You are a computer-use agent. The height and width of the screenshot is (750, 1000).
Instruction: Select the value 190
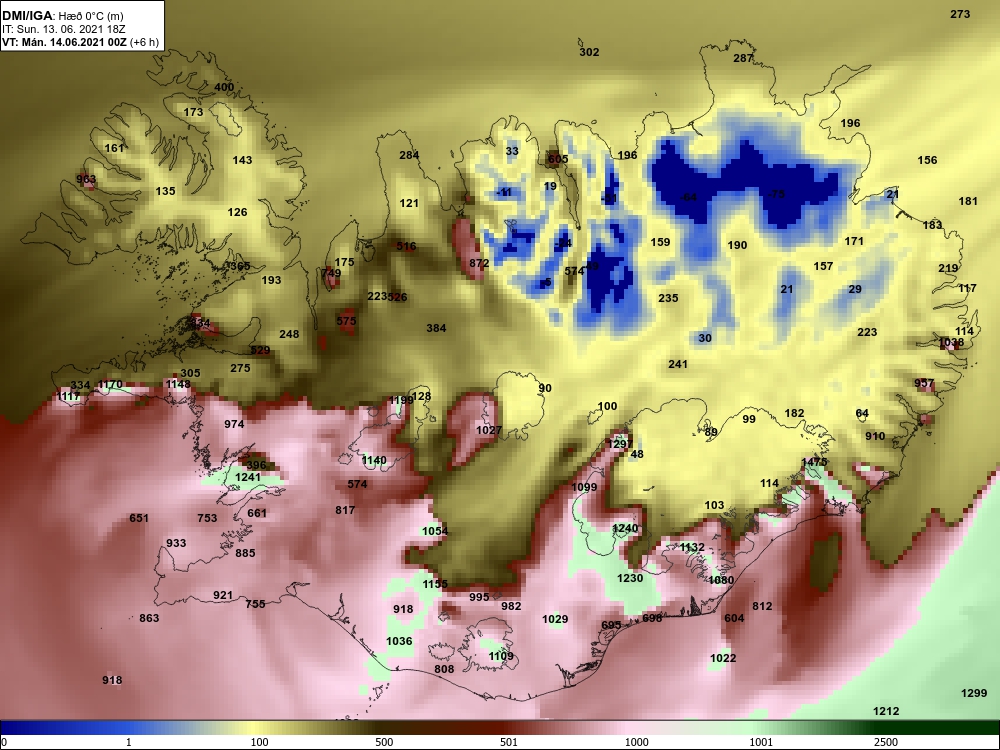click(x=737, y=245)
